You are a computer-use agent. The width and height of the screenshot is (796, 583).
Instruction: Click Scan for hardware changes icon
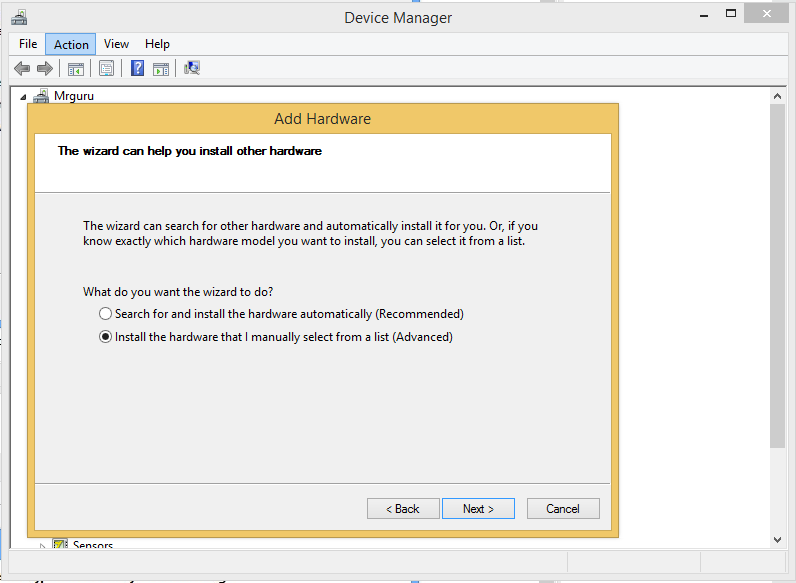coord(192,68)
